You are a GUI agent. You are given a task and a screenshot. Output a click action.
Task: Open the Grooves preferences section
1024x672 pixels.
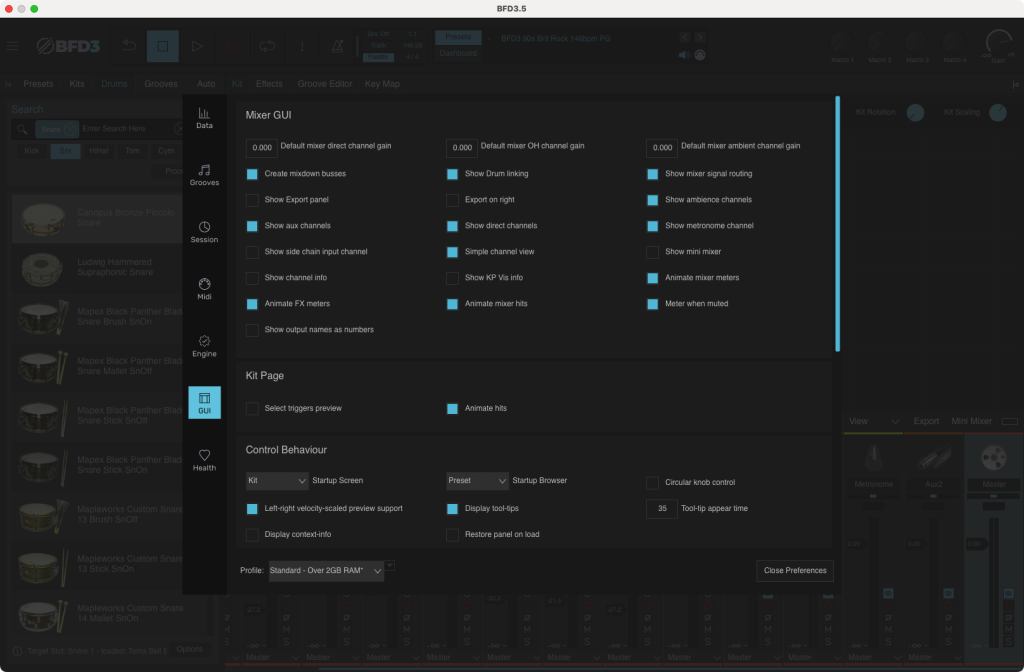pos(204,175)
